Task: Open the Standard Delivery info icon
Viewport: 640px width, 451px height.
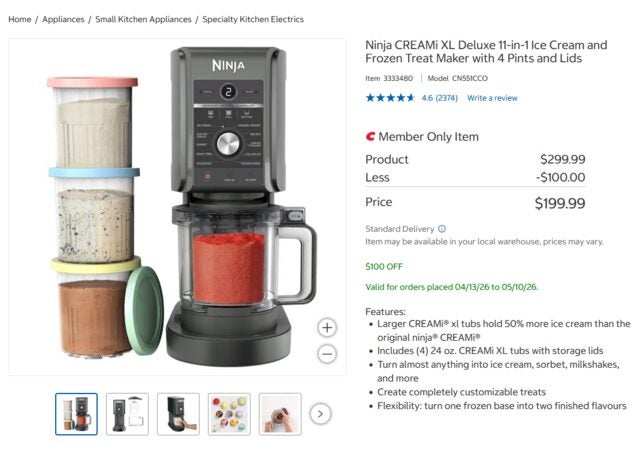Action: (442, 229)
